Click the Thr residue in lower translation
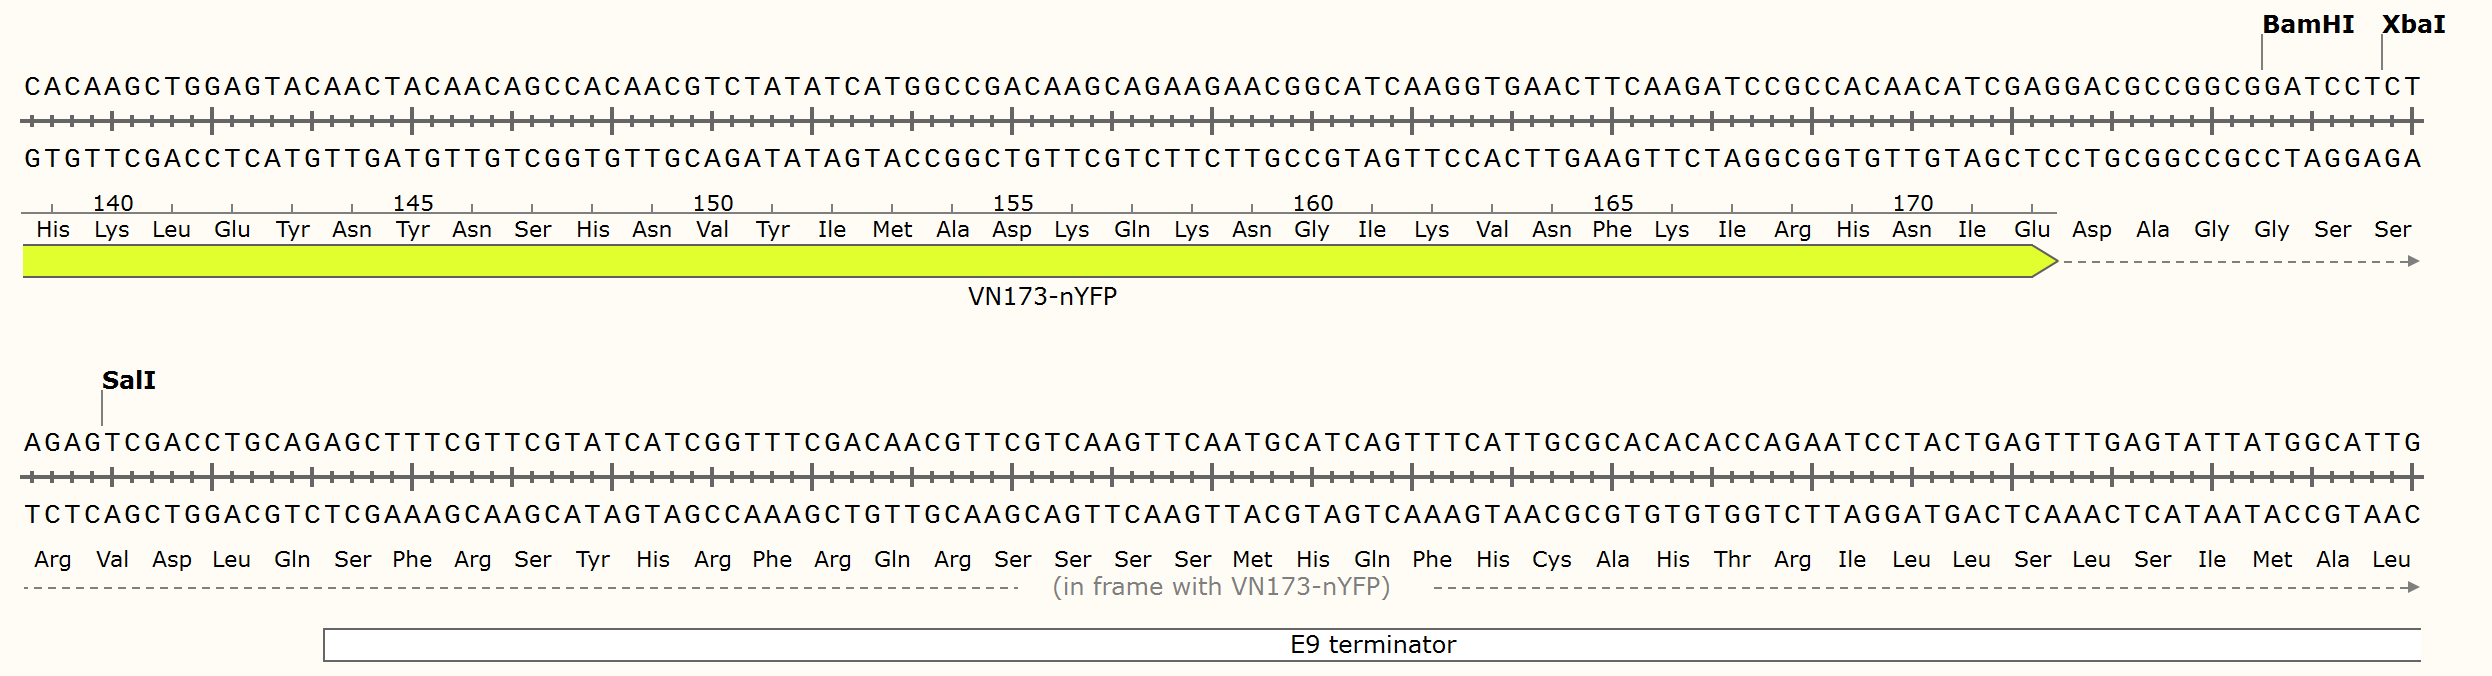This screenshot has height=676, width=2492. pos(1732,560)
